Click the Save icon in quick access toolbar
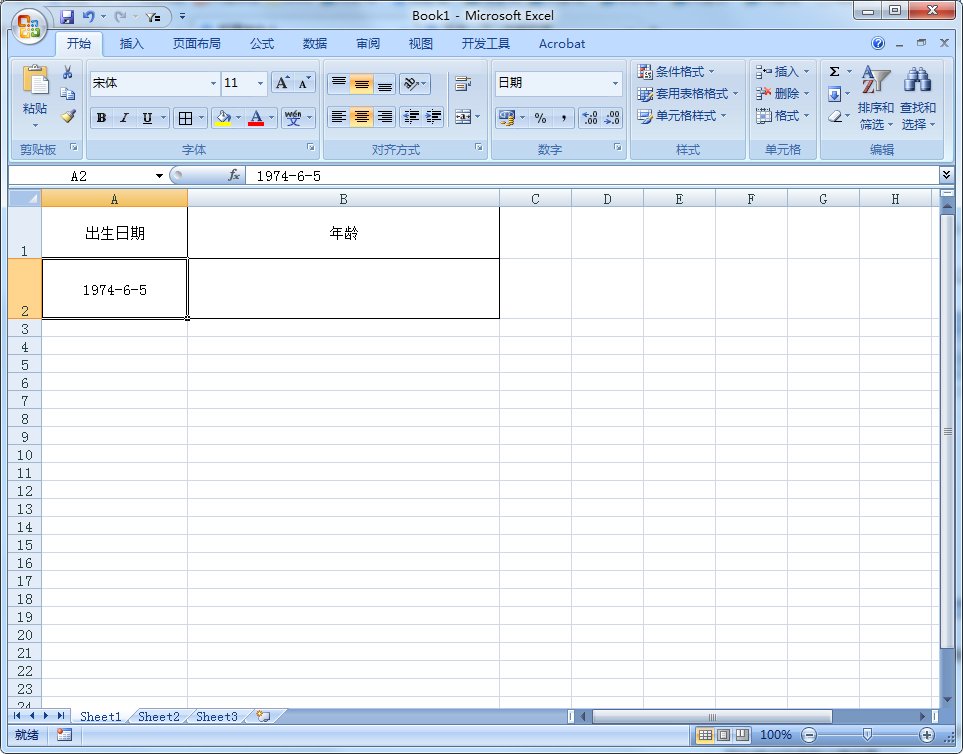 [67, 17]
